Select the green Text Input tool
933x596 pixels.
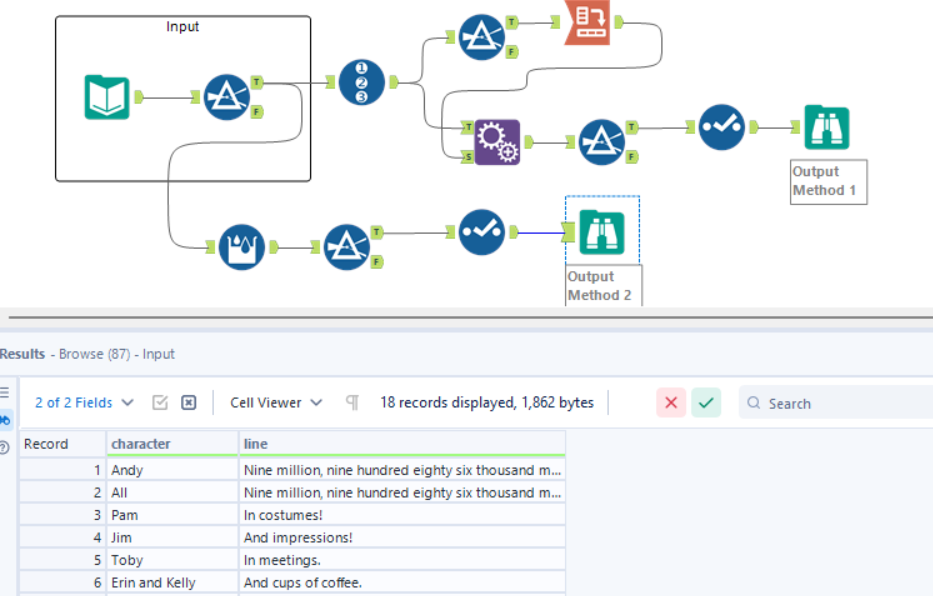tap(107, 97)
